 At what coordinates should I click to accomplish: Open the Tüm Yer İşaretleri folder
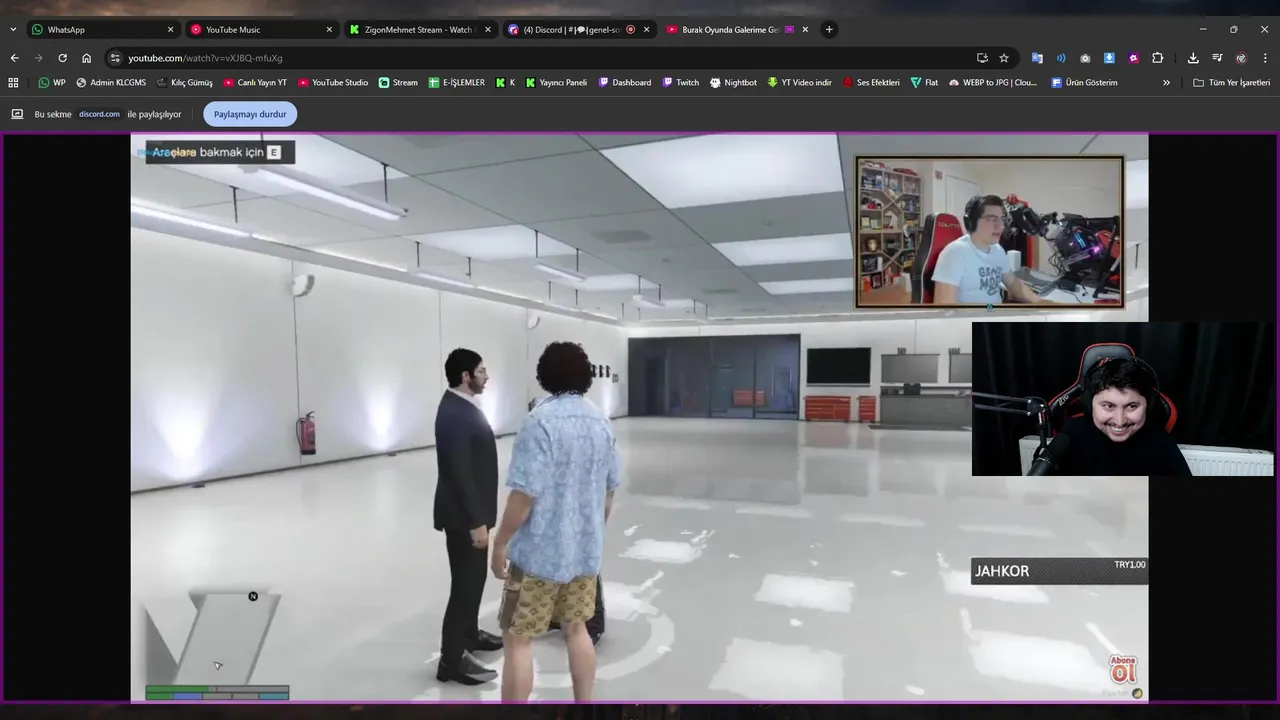[1232, 83]
